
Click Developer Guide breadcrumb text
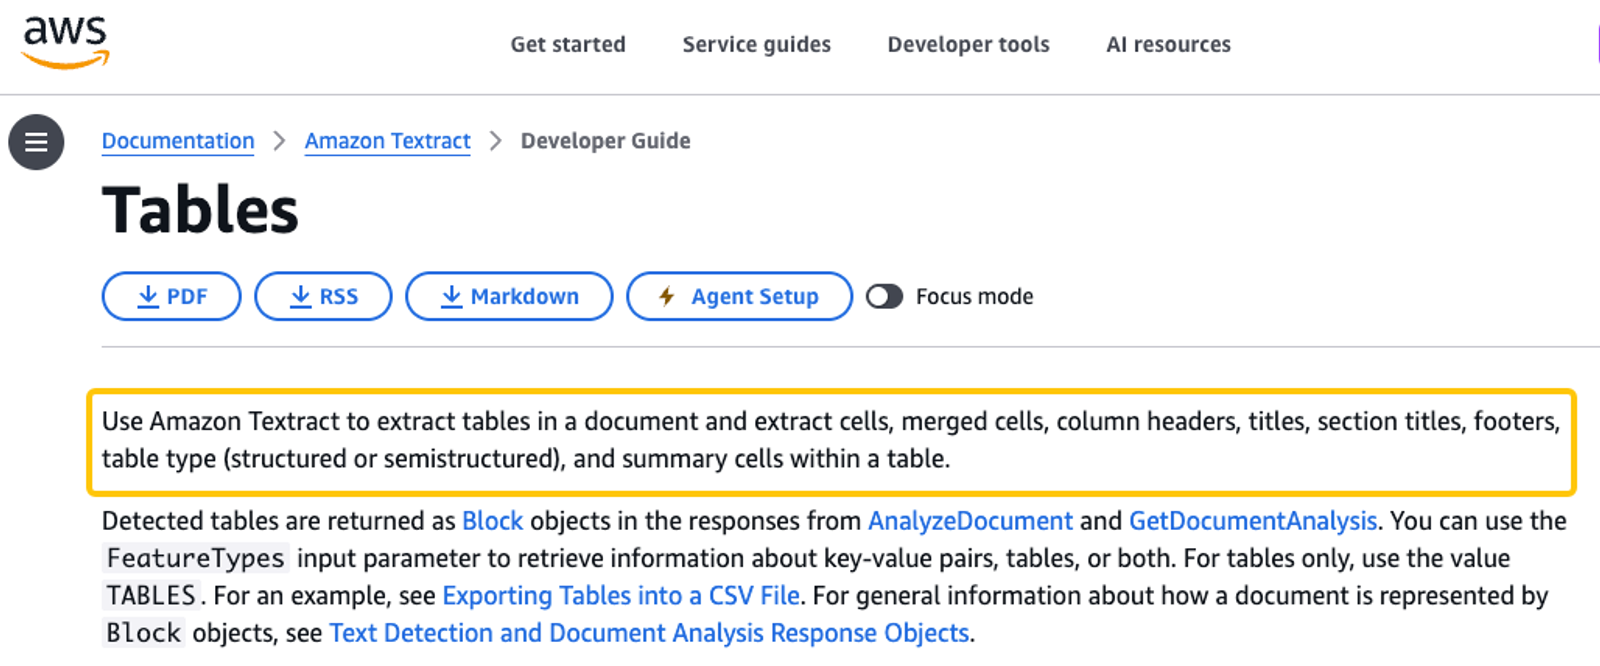point(605,141)
